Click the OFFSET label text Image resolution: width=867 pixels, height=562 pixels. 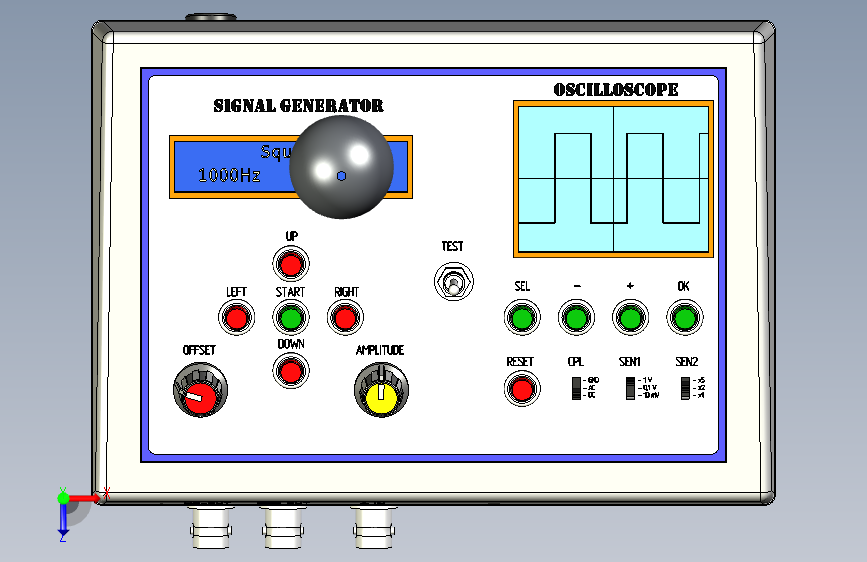199,350
